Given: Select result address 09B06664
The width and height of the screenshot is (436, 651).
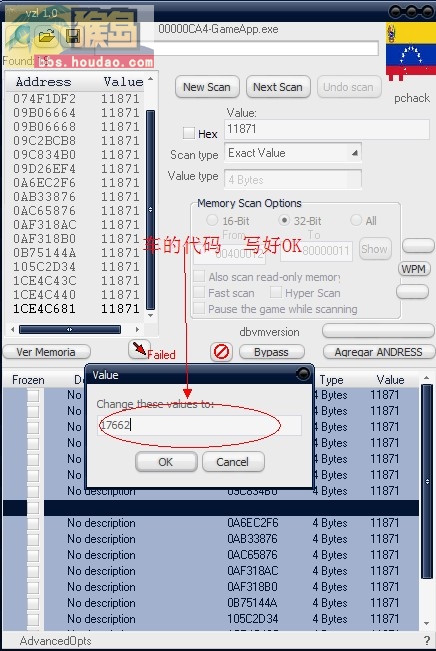Looking at the screenshot, I should [x=44, y=113].
